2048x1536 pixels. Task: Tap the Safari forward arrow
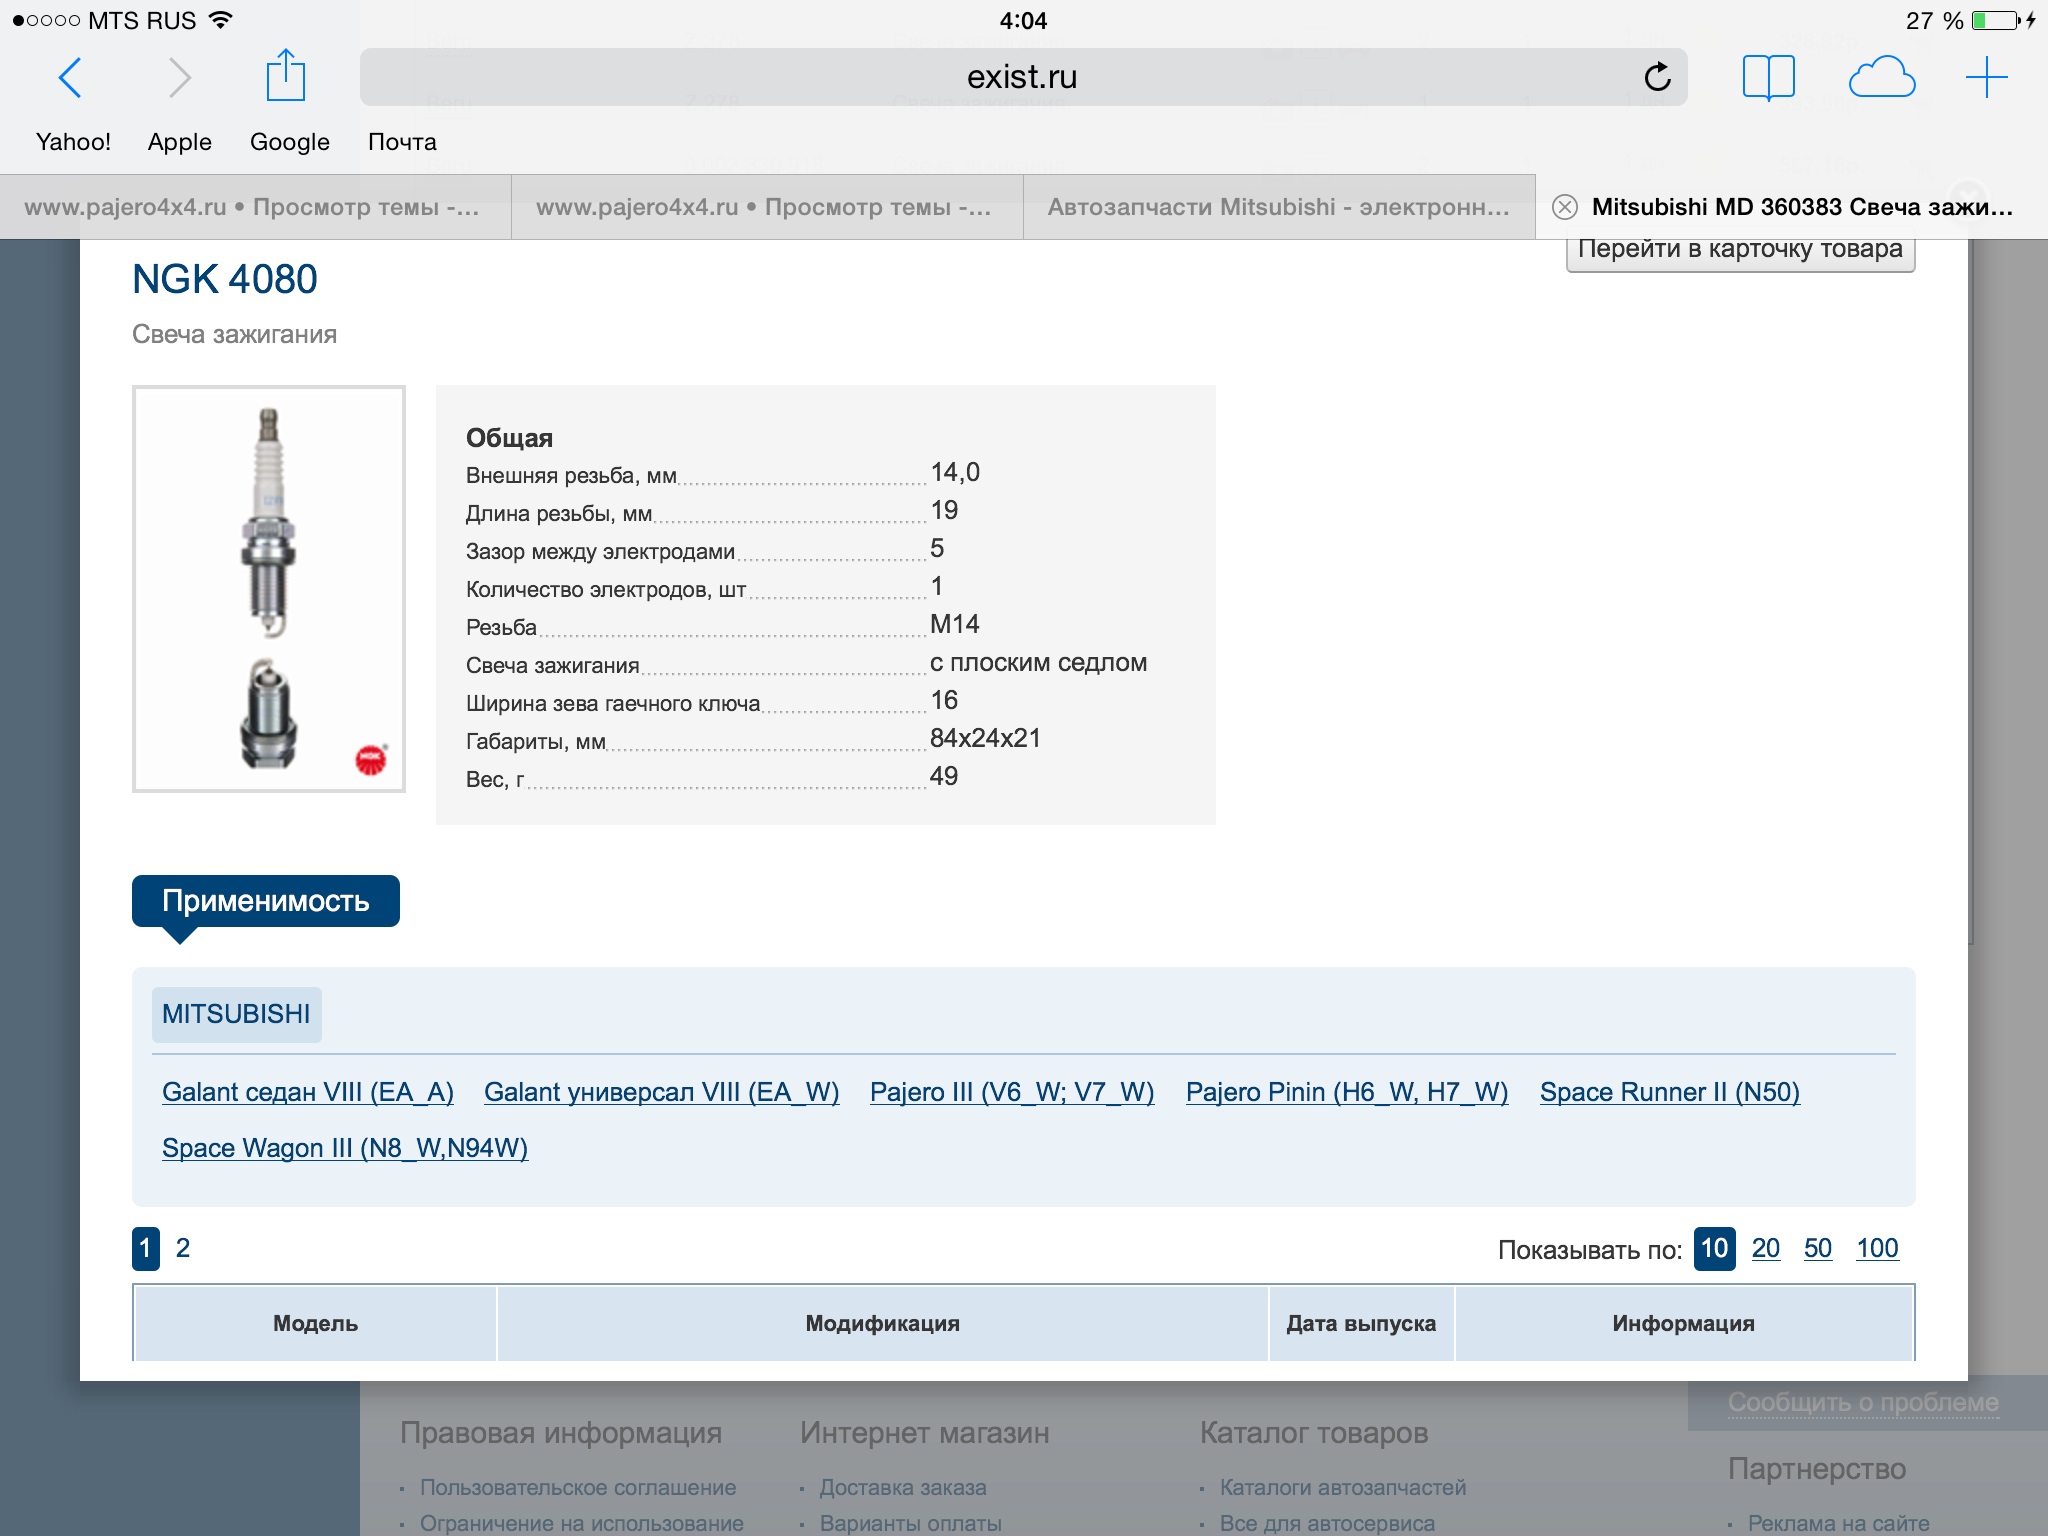(179, 78)
